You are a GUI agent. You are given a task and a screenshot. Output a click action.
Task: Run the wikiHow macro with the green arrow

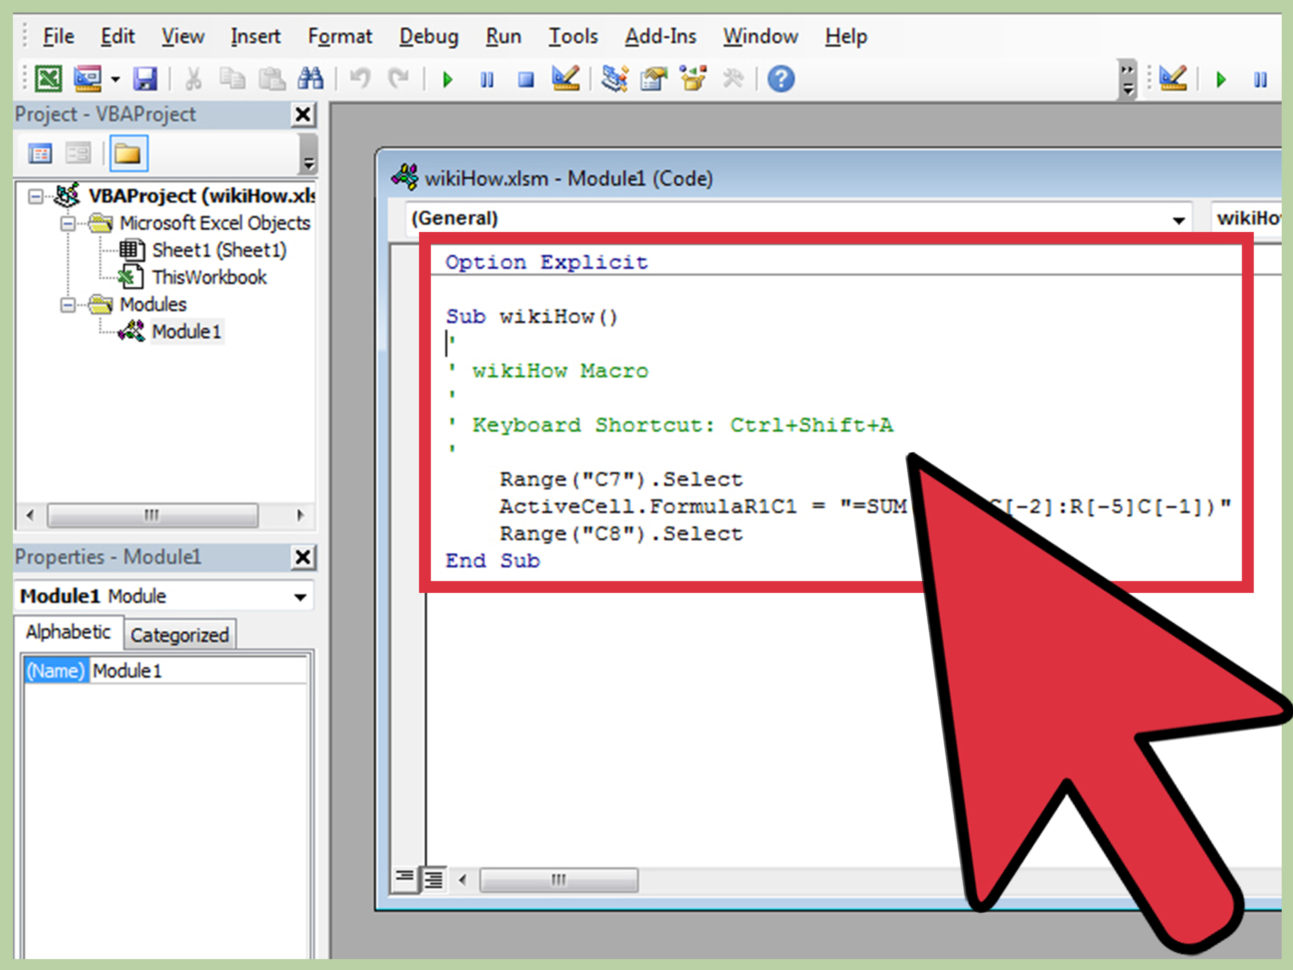point(447,78)
